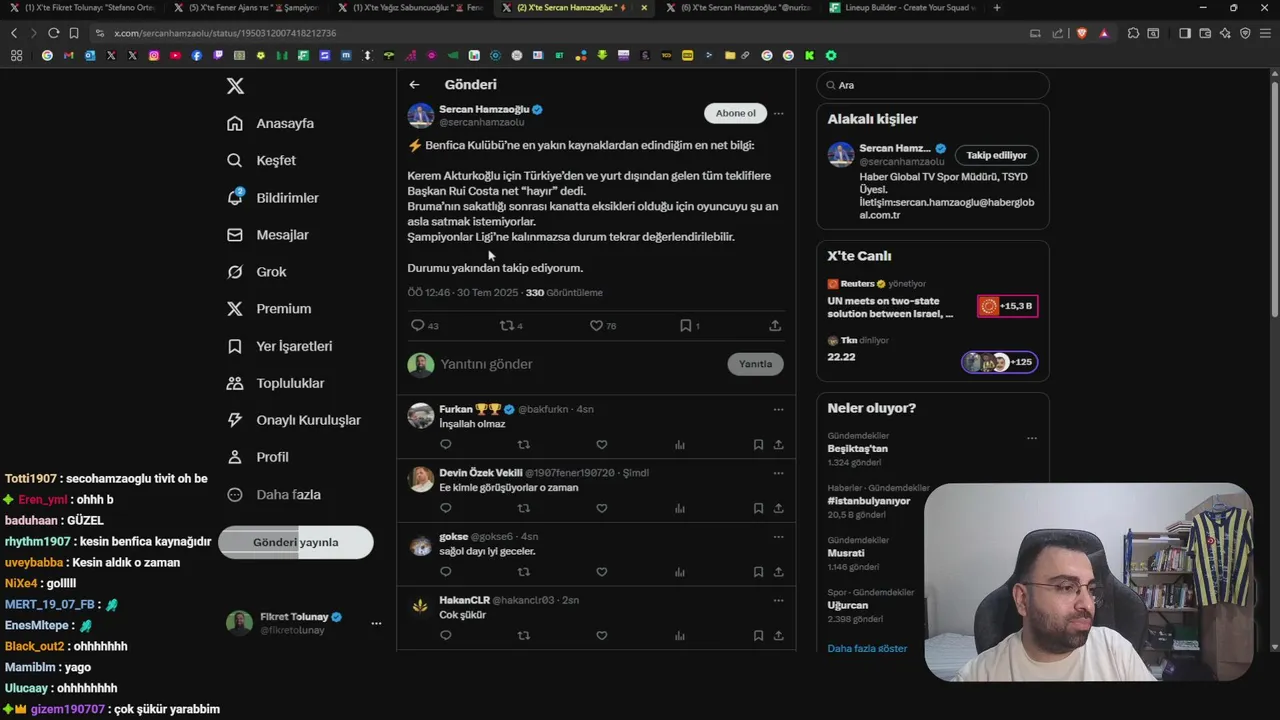Viewport: 1280px width, 720px height.
Task: Open replies on Sercan Hamzaoğlu's post (43)
Action: tap(424, 326)
